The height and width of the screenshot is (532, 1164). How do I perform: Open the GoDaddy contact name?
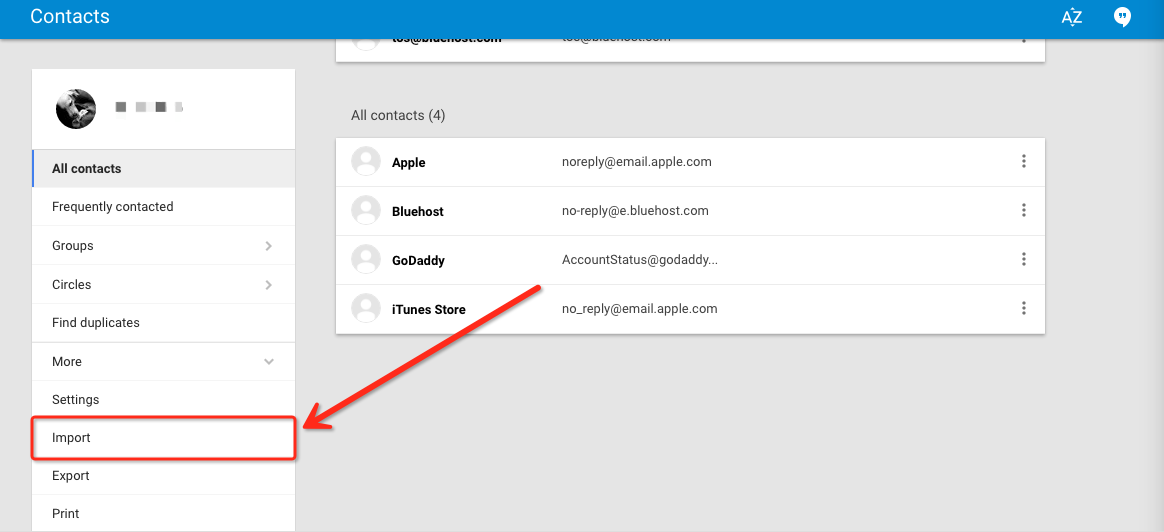418,261
